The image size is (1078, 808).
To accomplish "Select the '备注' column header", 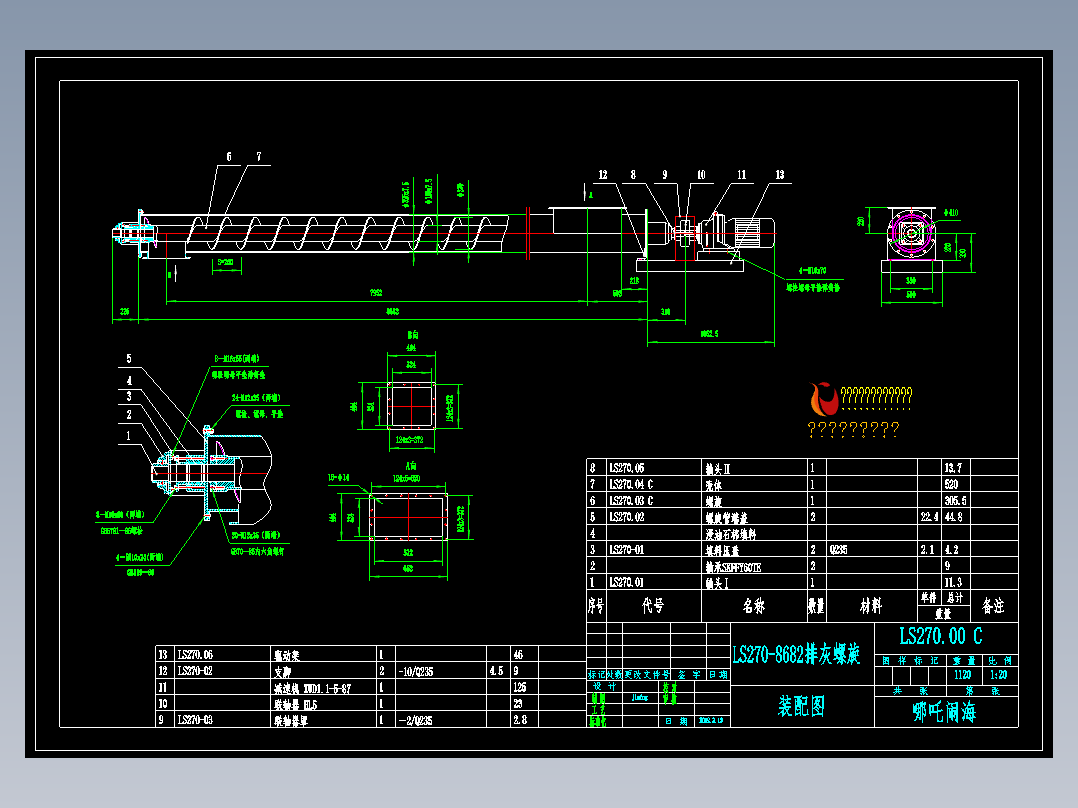I will [x=993, y=606].
